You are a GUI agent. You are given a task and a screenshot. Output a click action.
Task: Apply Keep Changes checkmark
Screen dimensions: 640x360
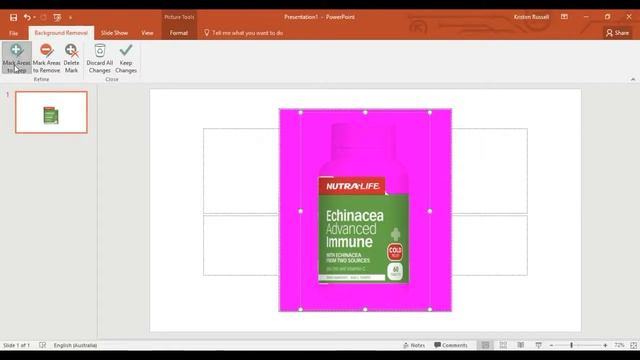pyautogui.click(x=126, y=58)
